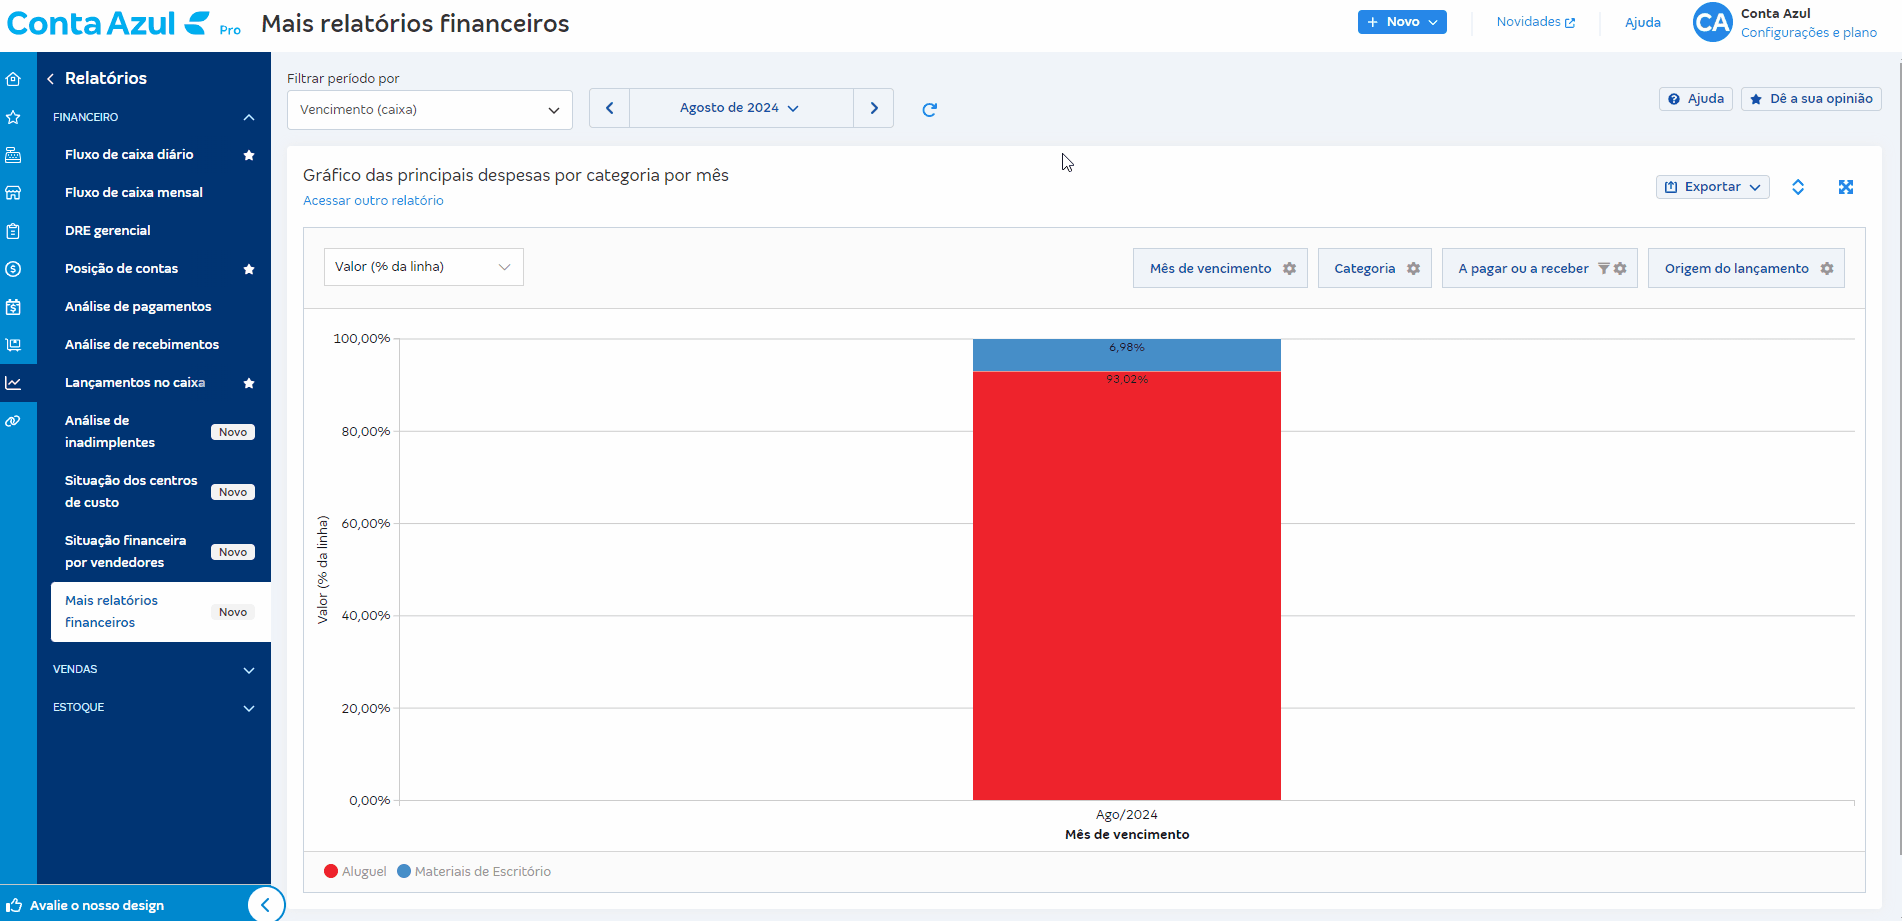Open the Valor (% da linha) dropdown
The height and width of the screenshot is (921, 1902).
(x=423, y=267)
